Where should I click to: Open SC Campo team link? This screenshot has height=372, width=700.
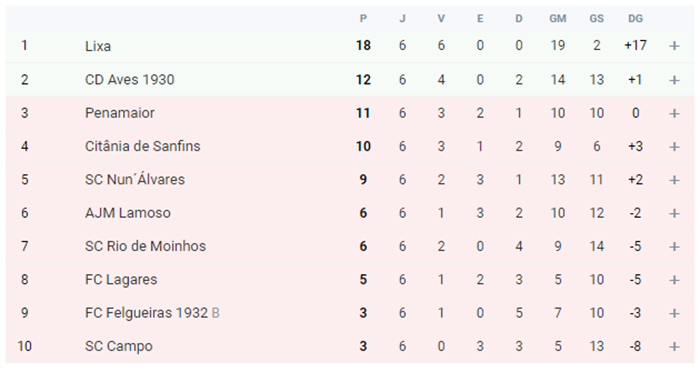[119, 346]
